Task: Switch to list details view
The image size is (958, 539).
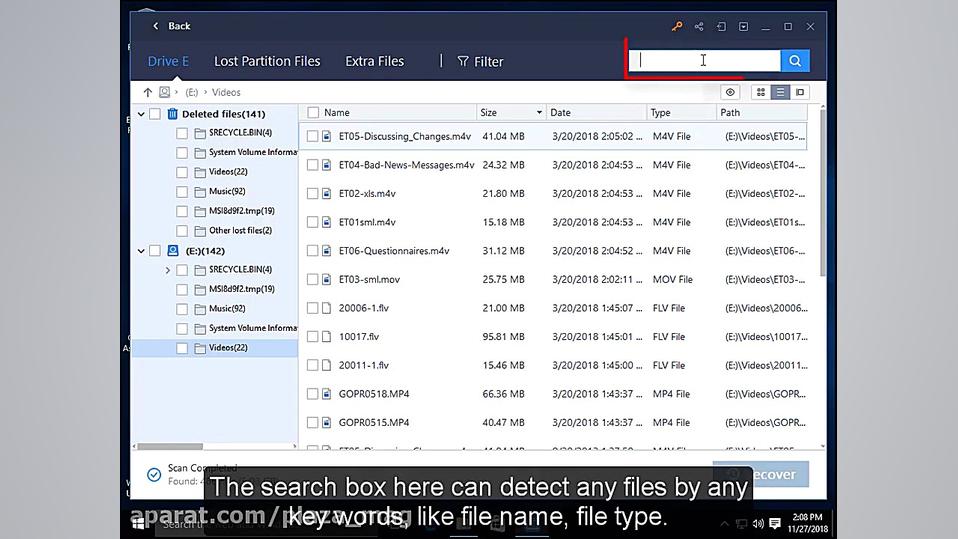Action: [780, 92]
